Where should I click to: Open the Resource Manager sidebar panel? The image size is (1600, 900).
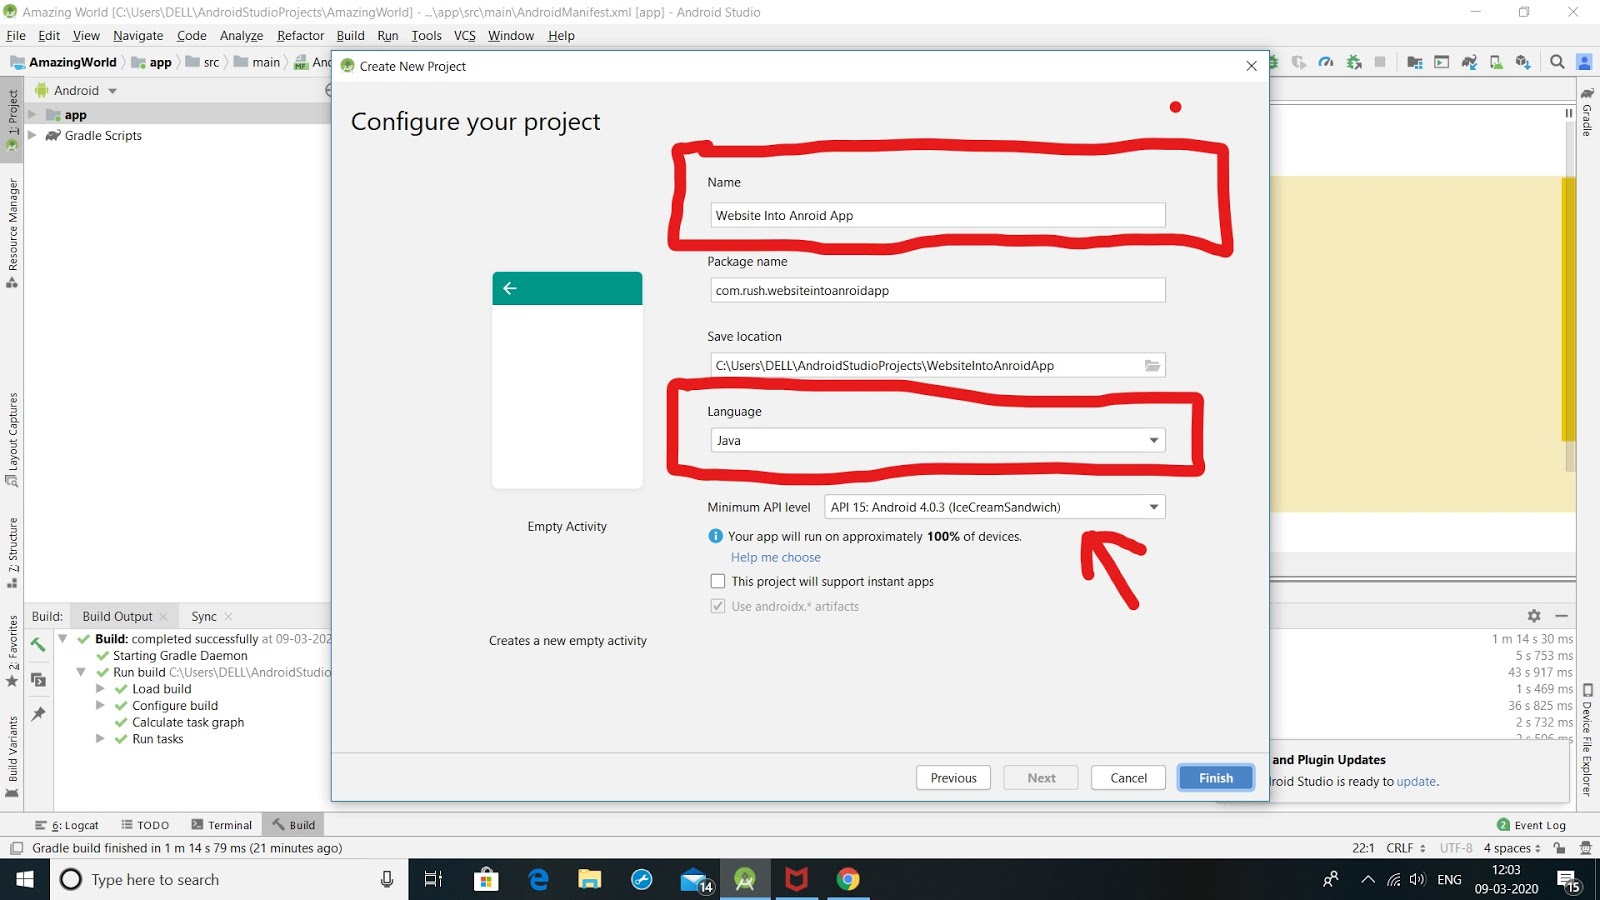pyautogui.click(x=13, y=220)
